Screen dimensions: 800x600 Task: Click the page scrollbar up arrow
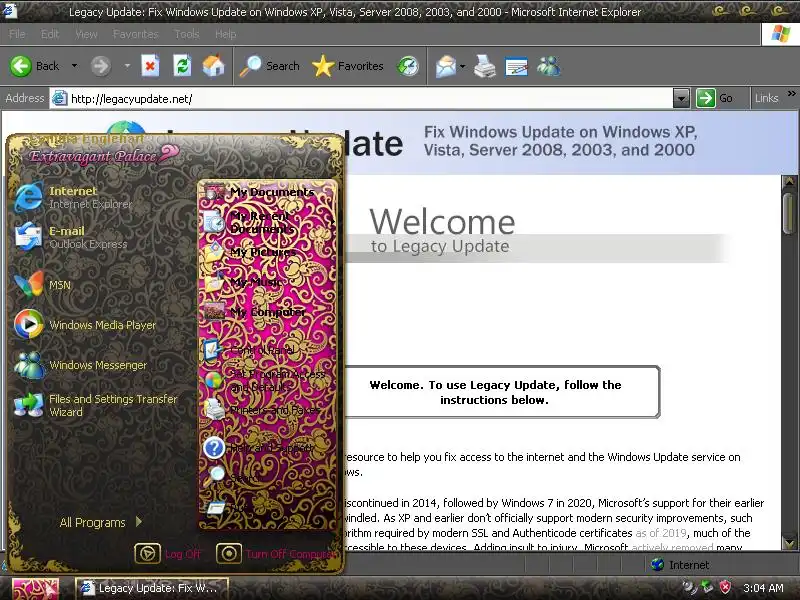(x=790, y=181)
